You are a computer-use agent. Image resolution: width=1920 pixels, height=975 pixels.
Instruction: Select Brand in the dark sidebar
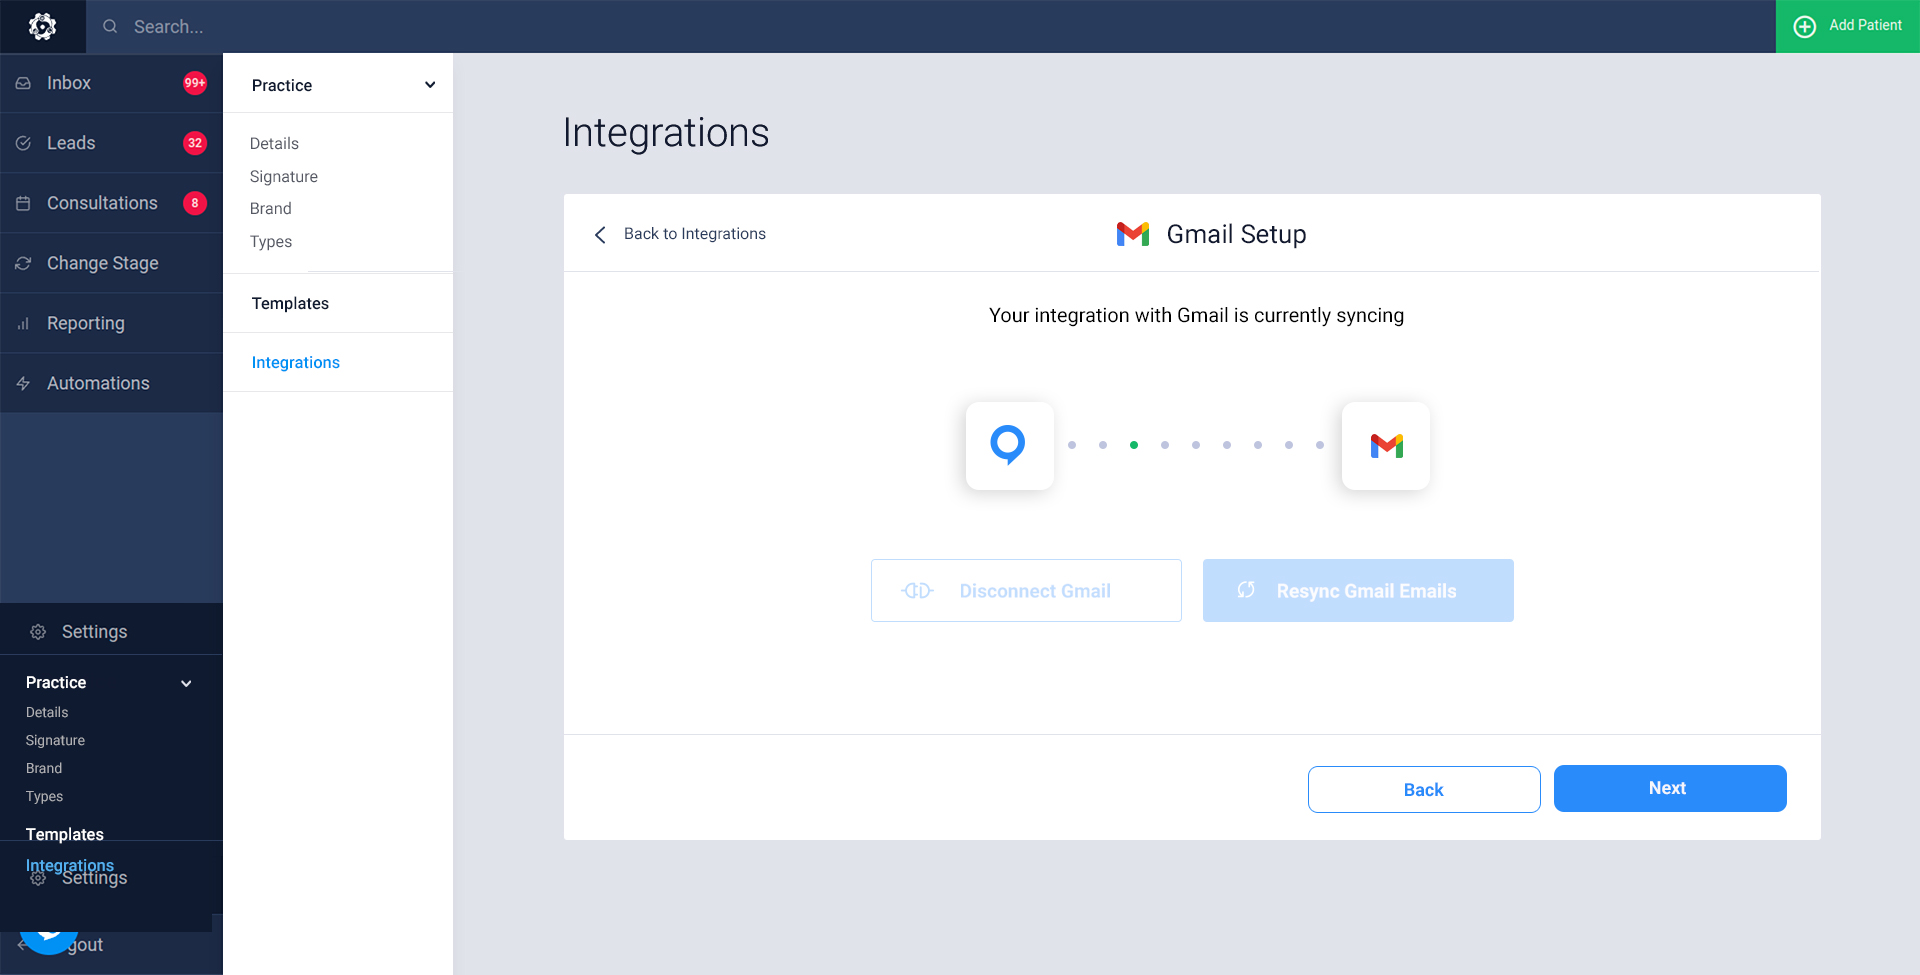point(44,768)
